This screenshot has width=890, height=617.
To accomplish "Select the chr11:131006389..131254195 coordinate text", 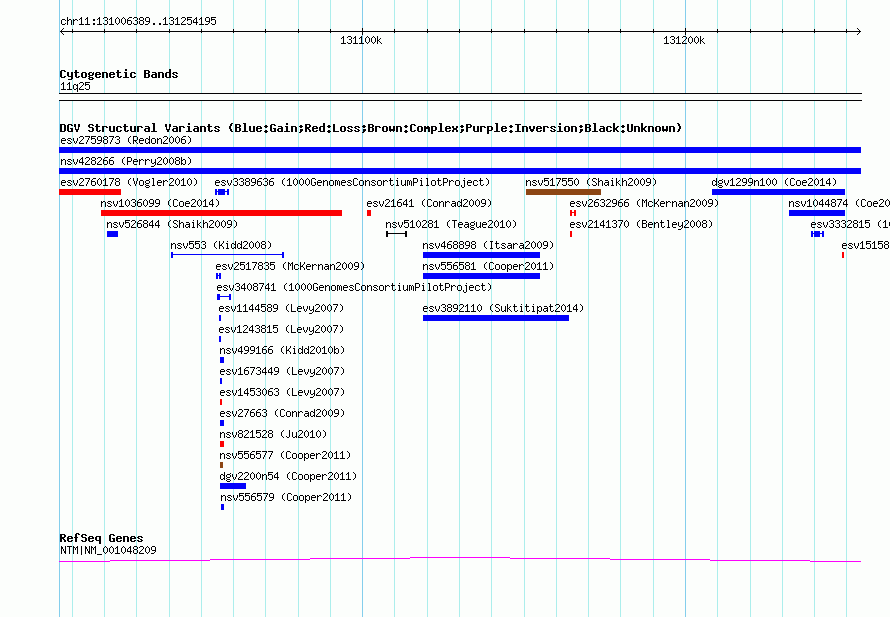I will (x=138, y=22).
